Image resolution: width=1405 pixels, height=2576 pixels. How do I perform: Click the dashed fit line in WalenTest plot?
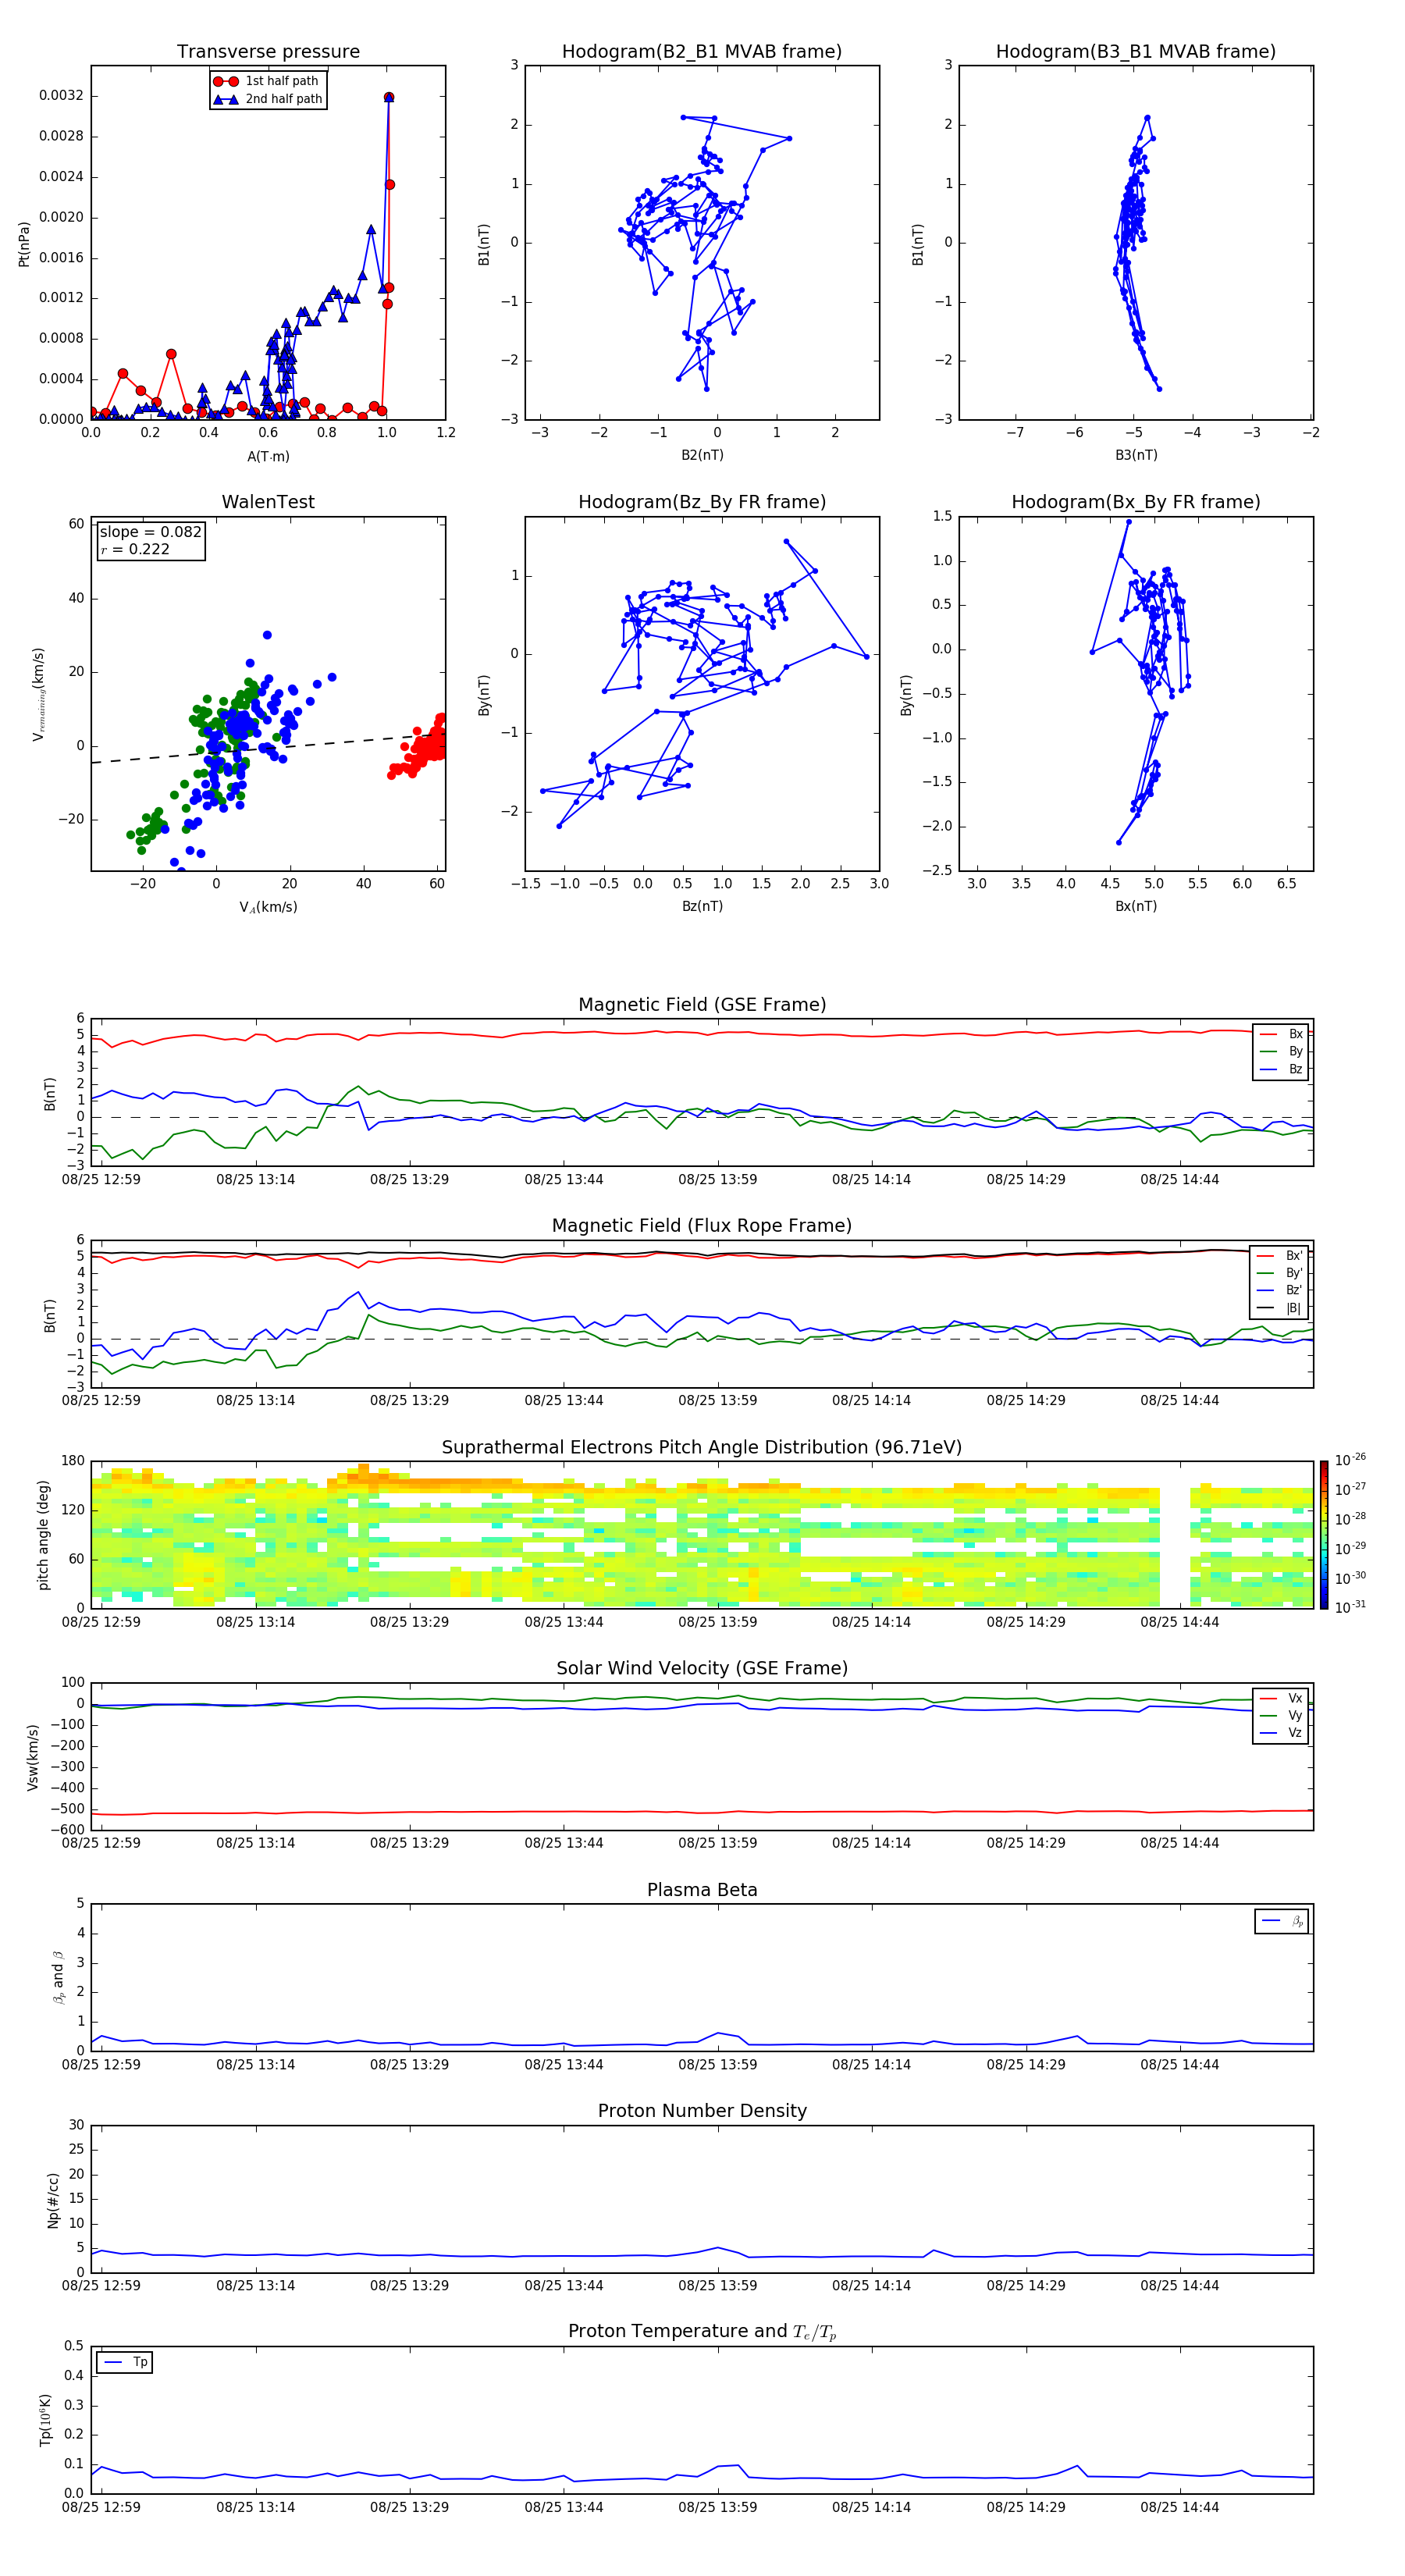tap(268, 748)
